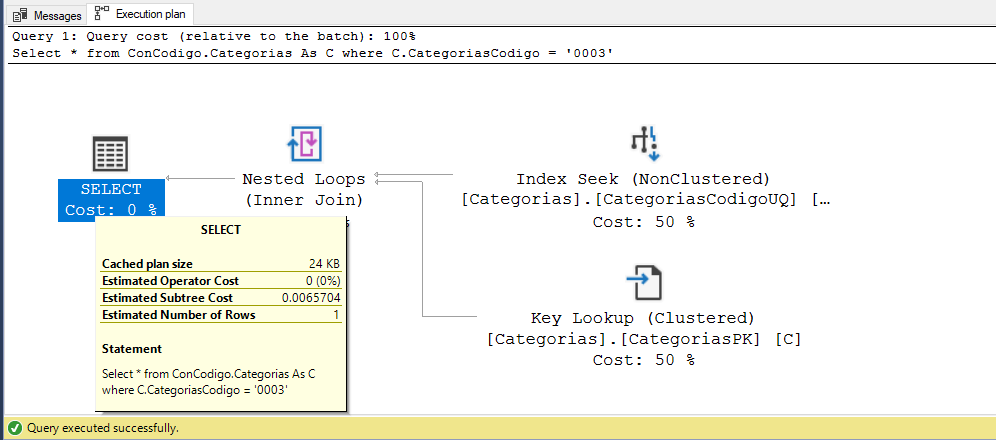Click the tooltip statement query text
The height and width of the screenshot is (440, 996).
click(x=208, y=382)
